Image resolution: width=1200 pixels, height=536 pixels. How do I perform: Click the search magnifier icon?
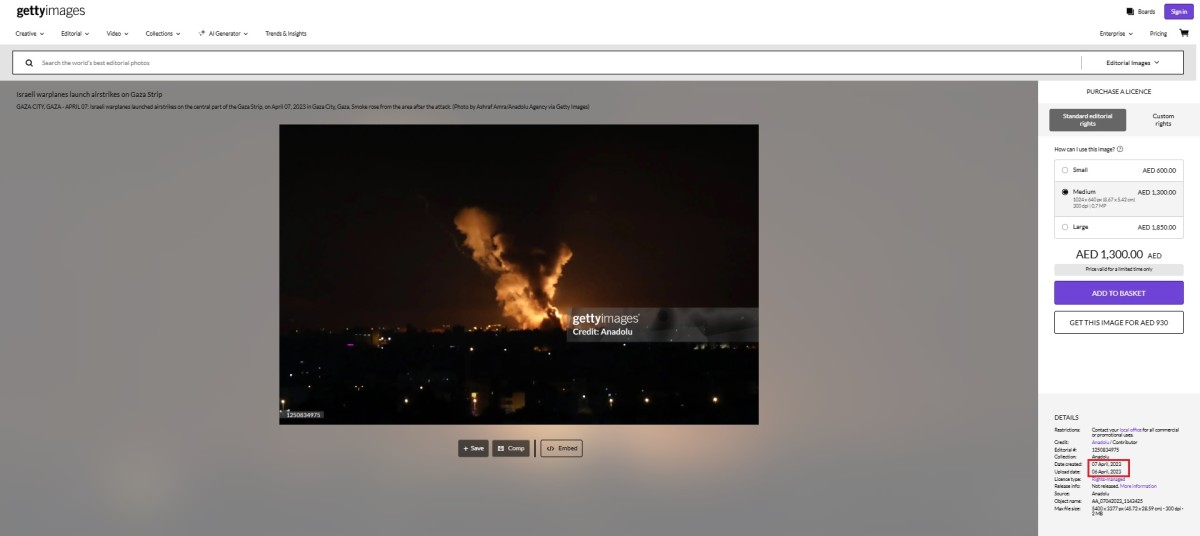pyautogui.click(x=29, y=62)
